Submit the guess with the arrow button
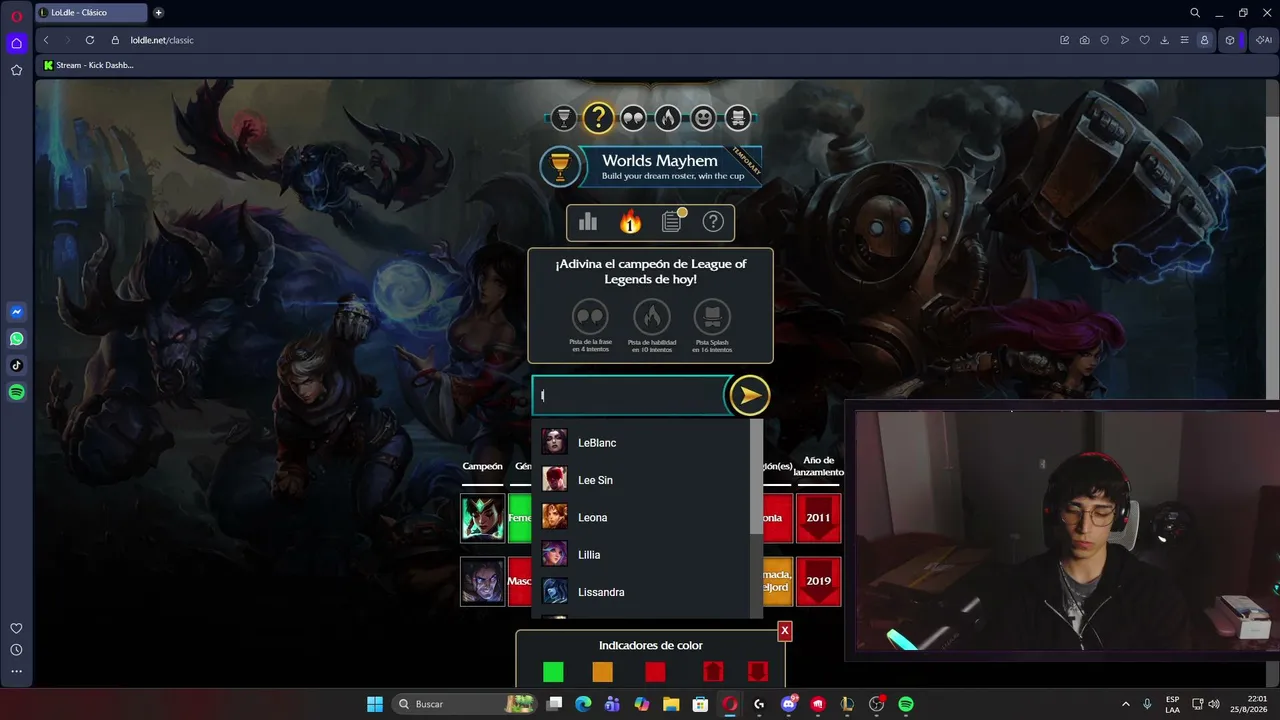 tap(749, 395)
